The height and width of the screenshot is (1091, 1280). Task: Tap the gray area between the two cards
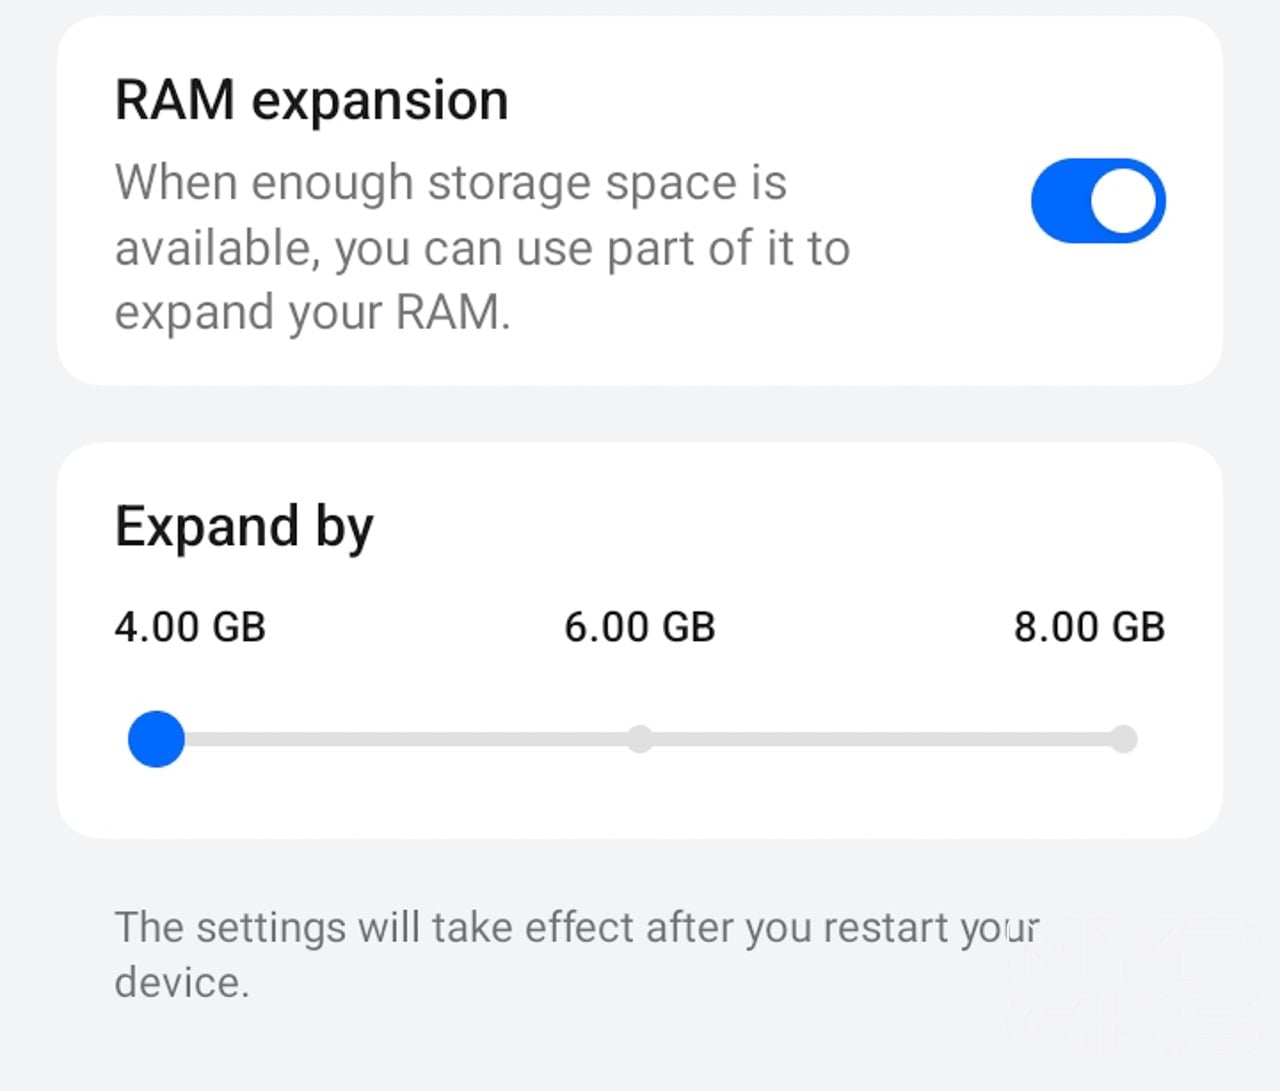(x=640, y=412)
